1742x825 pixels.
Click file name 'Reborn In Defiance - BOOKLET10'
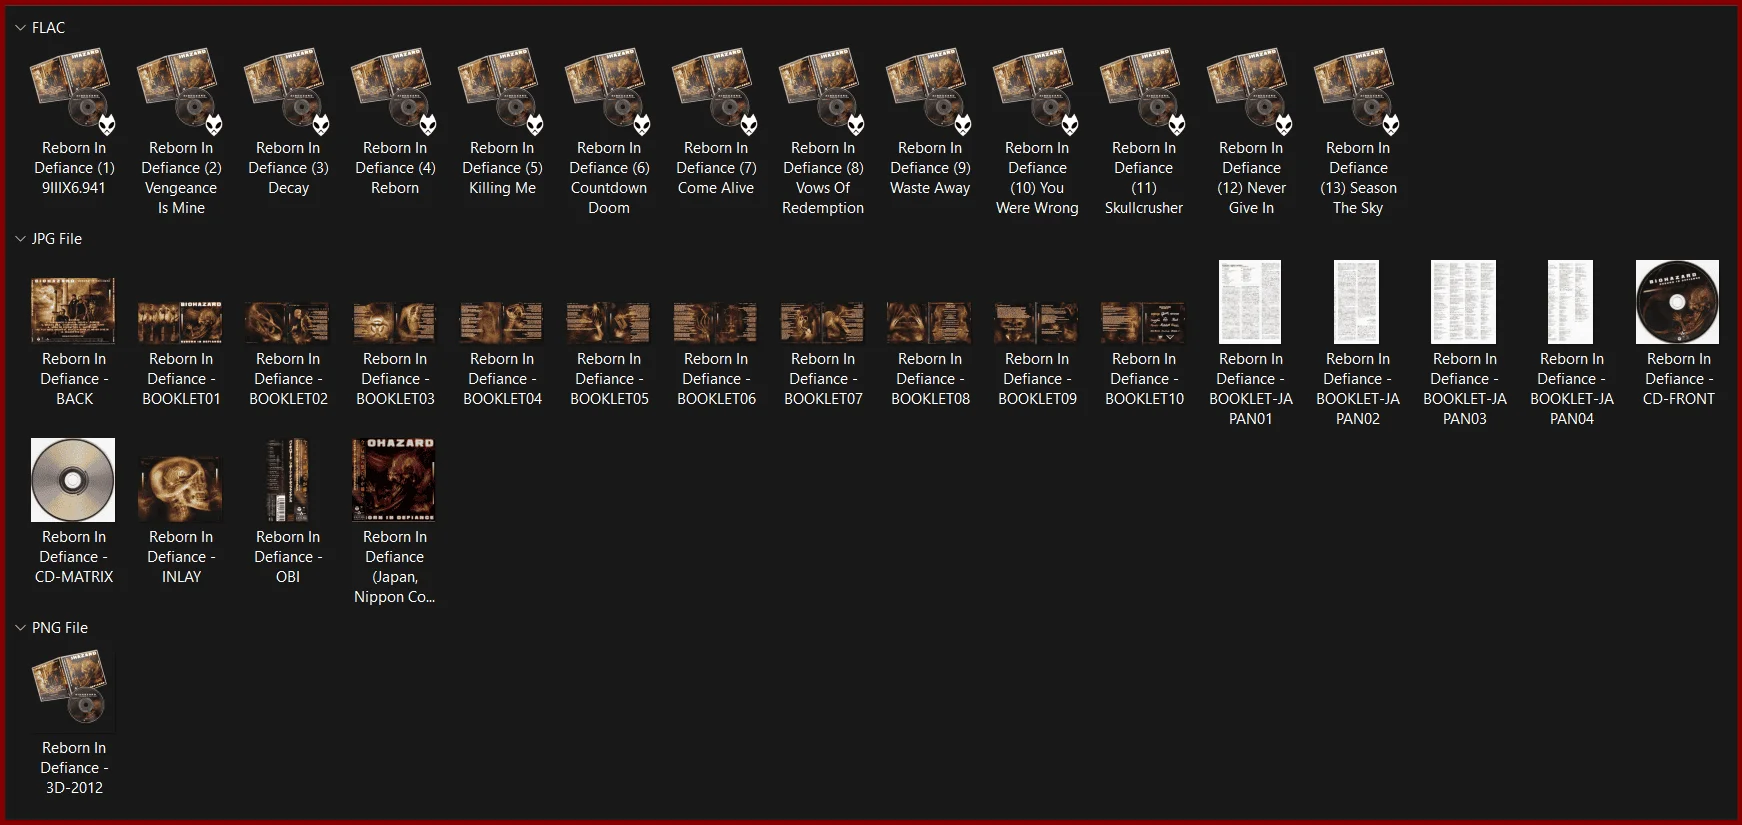tap(1144, 379)
